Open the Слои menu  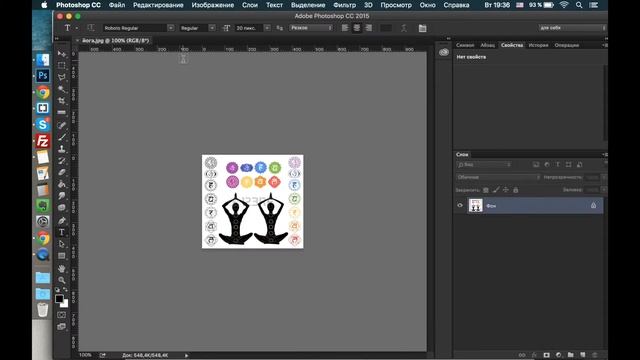click(249, 5)
